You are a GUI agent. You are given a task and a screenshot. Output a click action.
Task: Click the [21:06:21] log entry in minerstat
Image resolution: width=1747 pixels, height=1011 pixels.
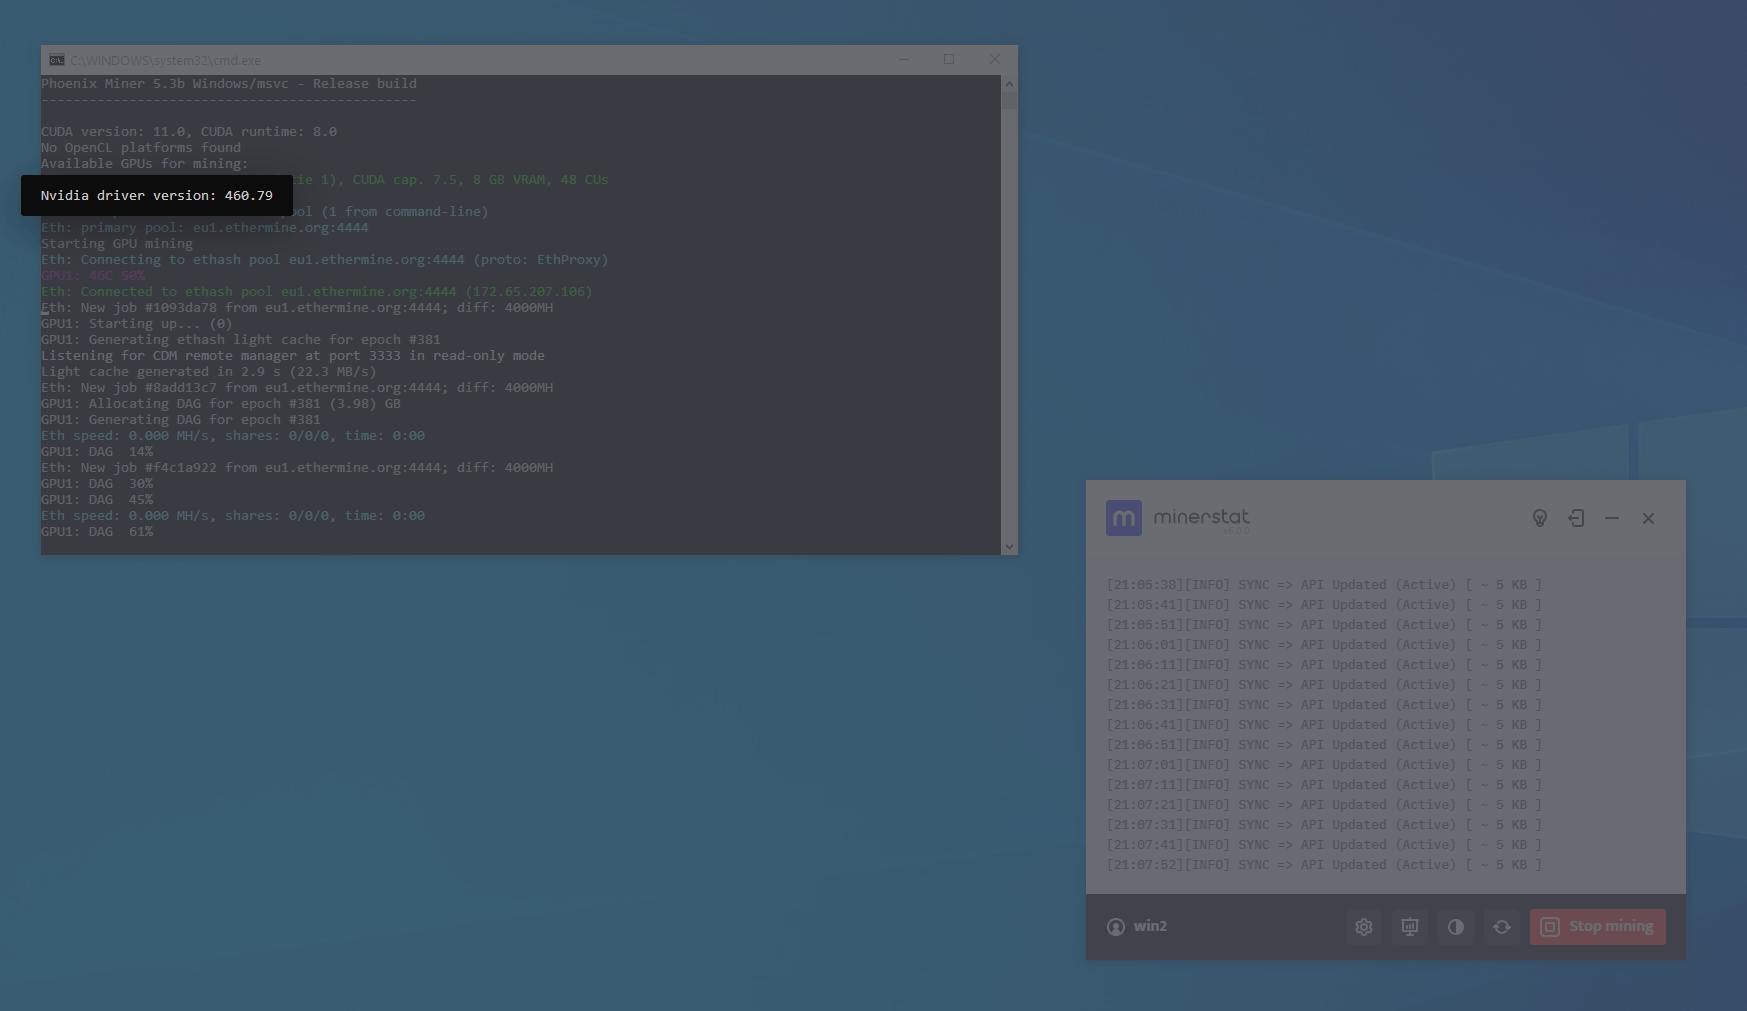pyautogui.click(x=1324, y=685)
